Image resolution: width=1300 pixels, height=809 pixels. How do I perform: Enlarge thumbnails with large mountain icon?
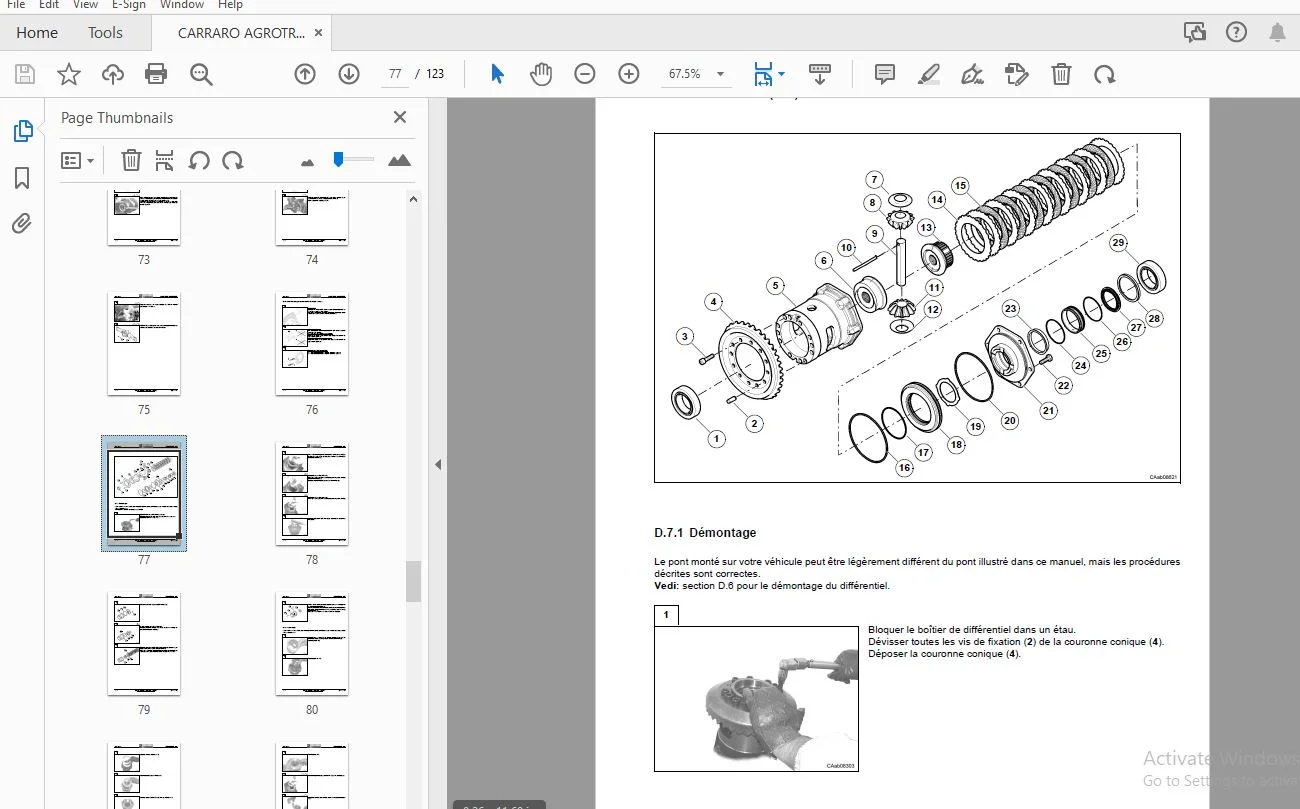point(399,160)
